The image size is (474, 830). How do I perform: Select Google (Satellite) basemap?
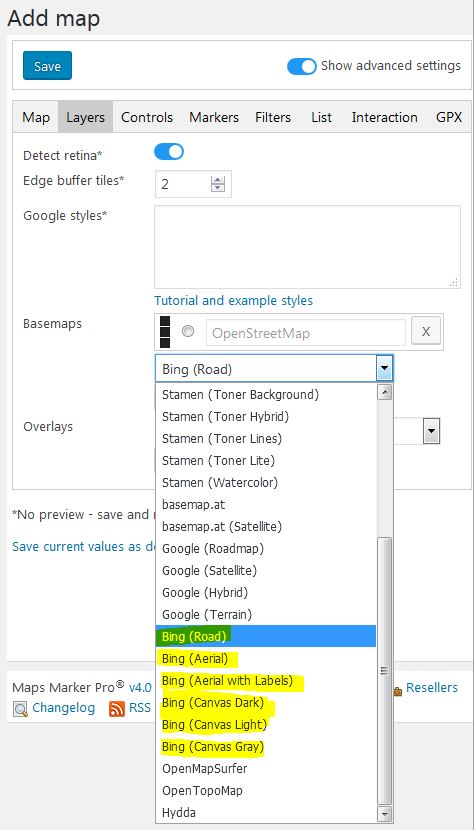click(x=266, y=571)
